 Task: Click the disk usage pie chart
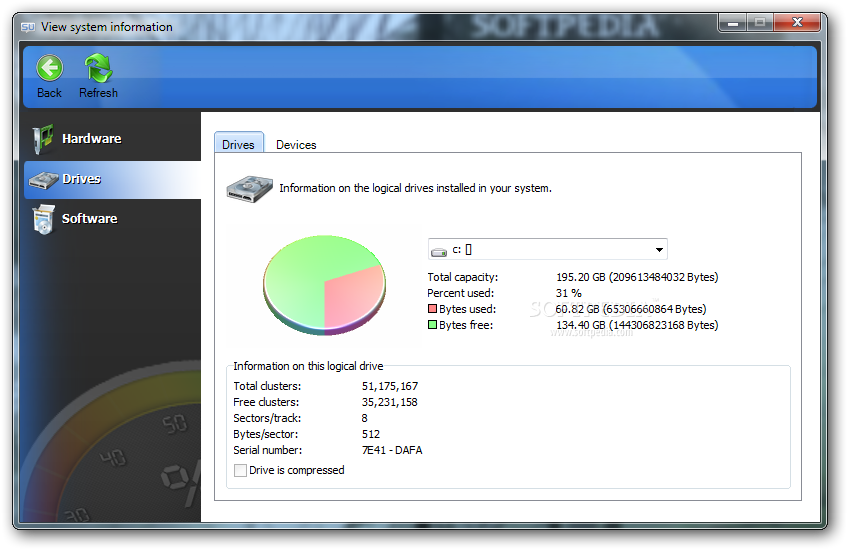(324, 284)
